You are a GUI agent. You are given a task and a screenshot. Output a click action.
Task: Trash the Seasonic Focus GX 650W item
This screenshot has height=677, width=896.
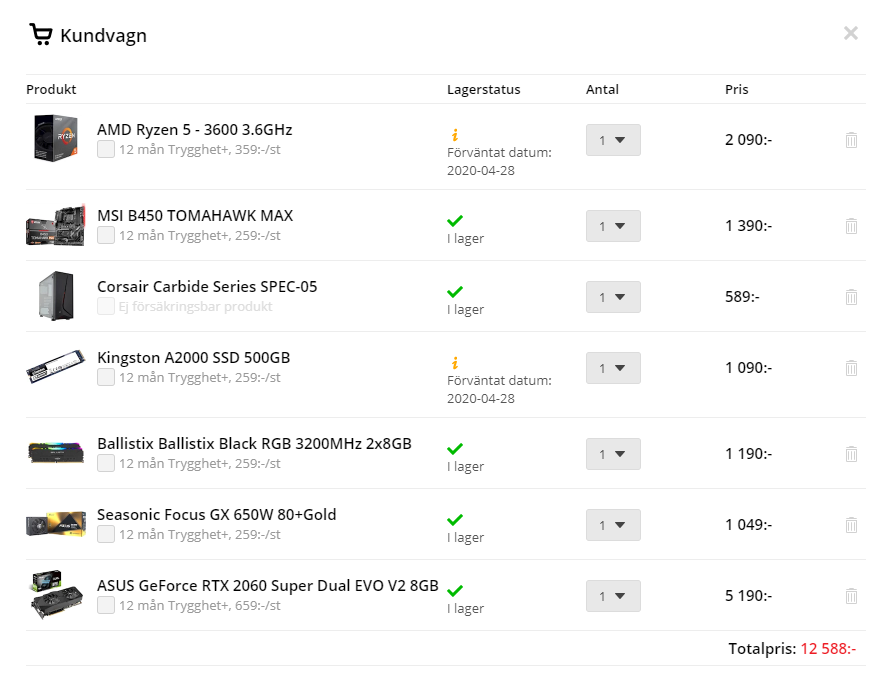pyautogui.click(x=851, y=525)
